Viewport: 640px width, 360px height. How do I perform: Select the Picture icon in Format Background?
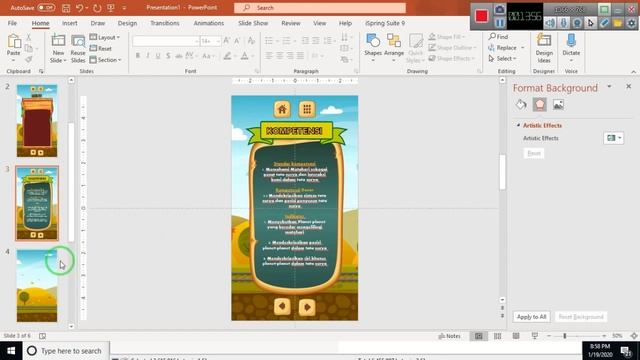click(x=558, y=105)
